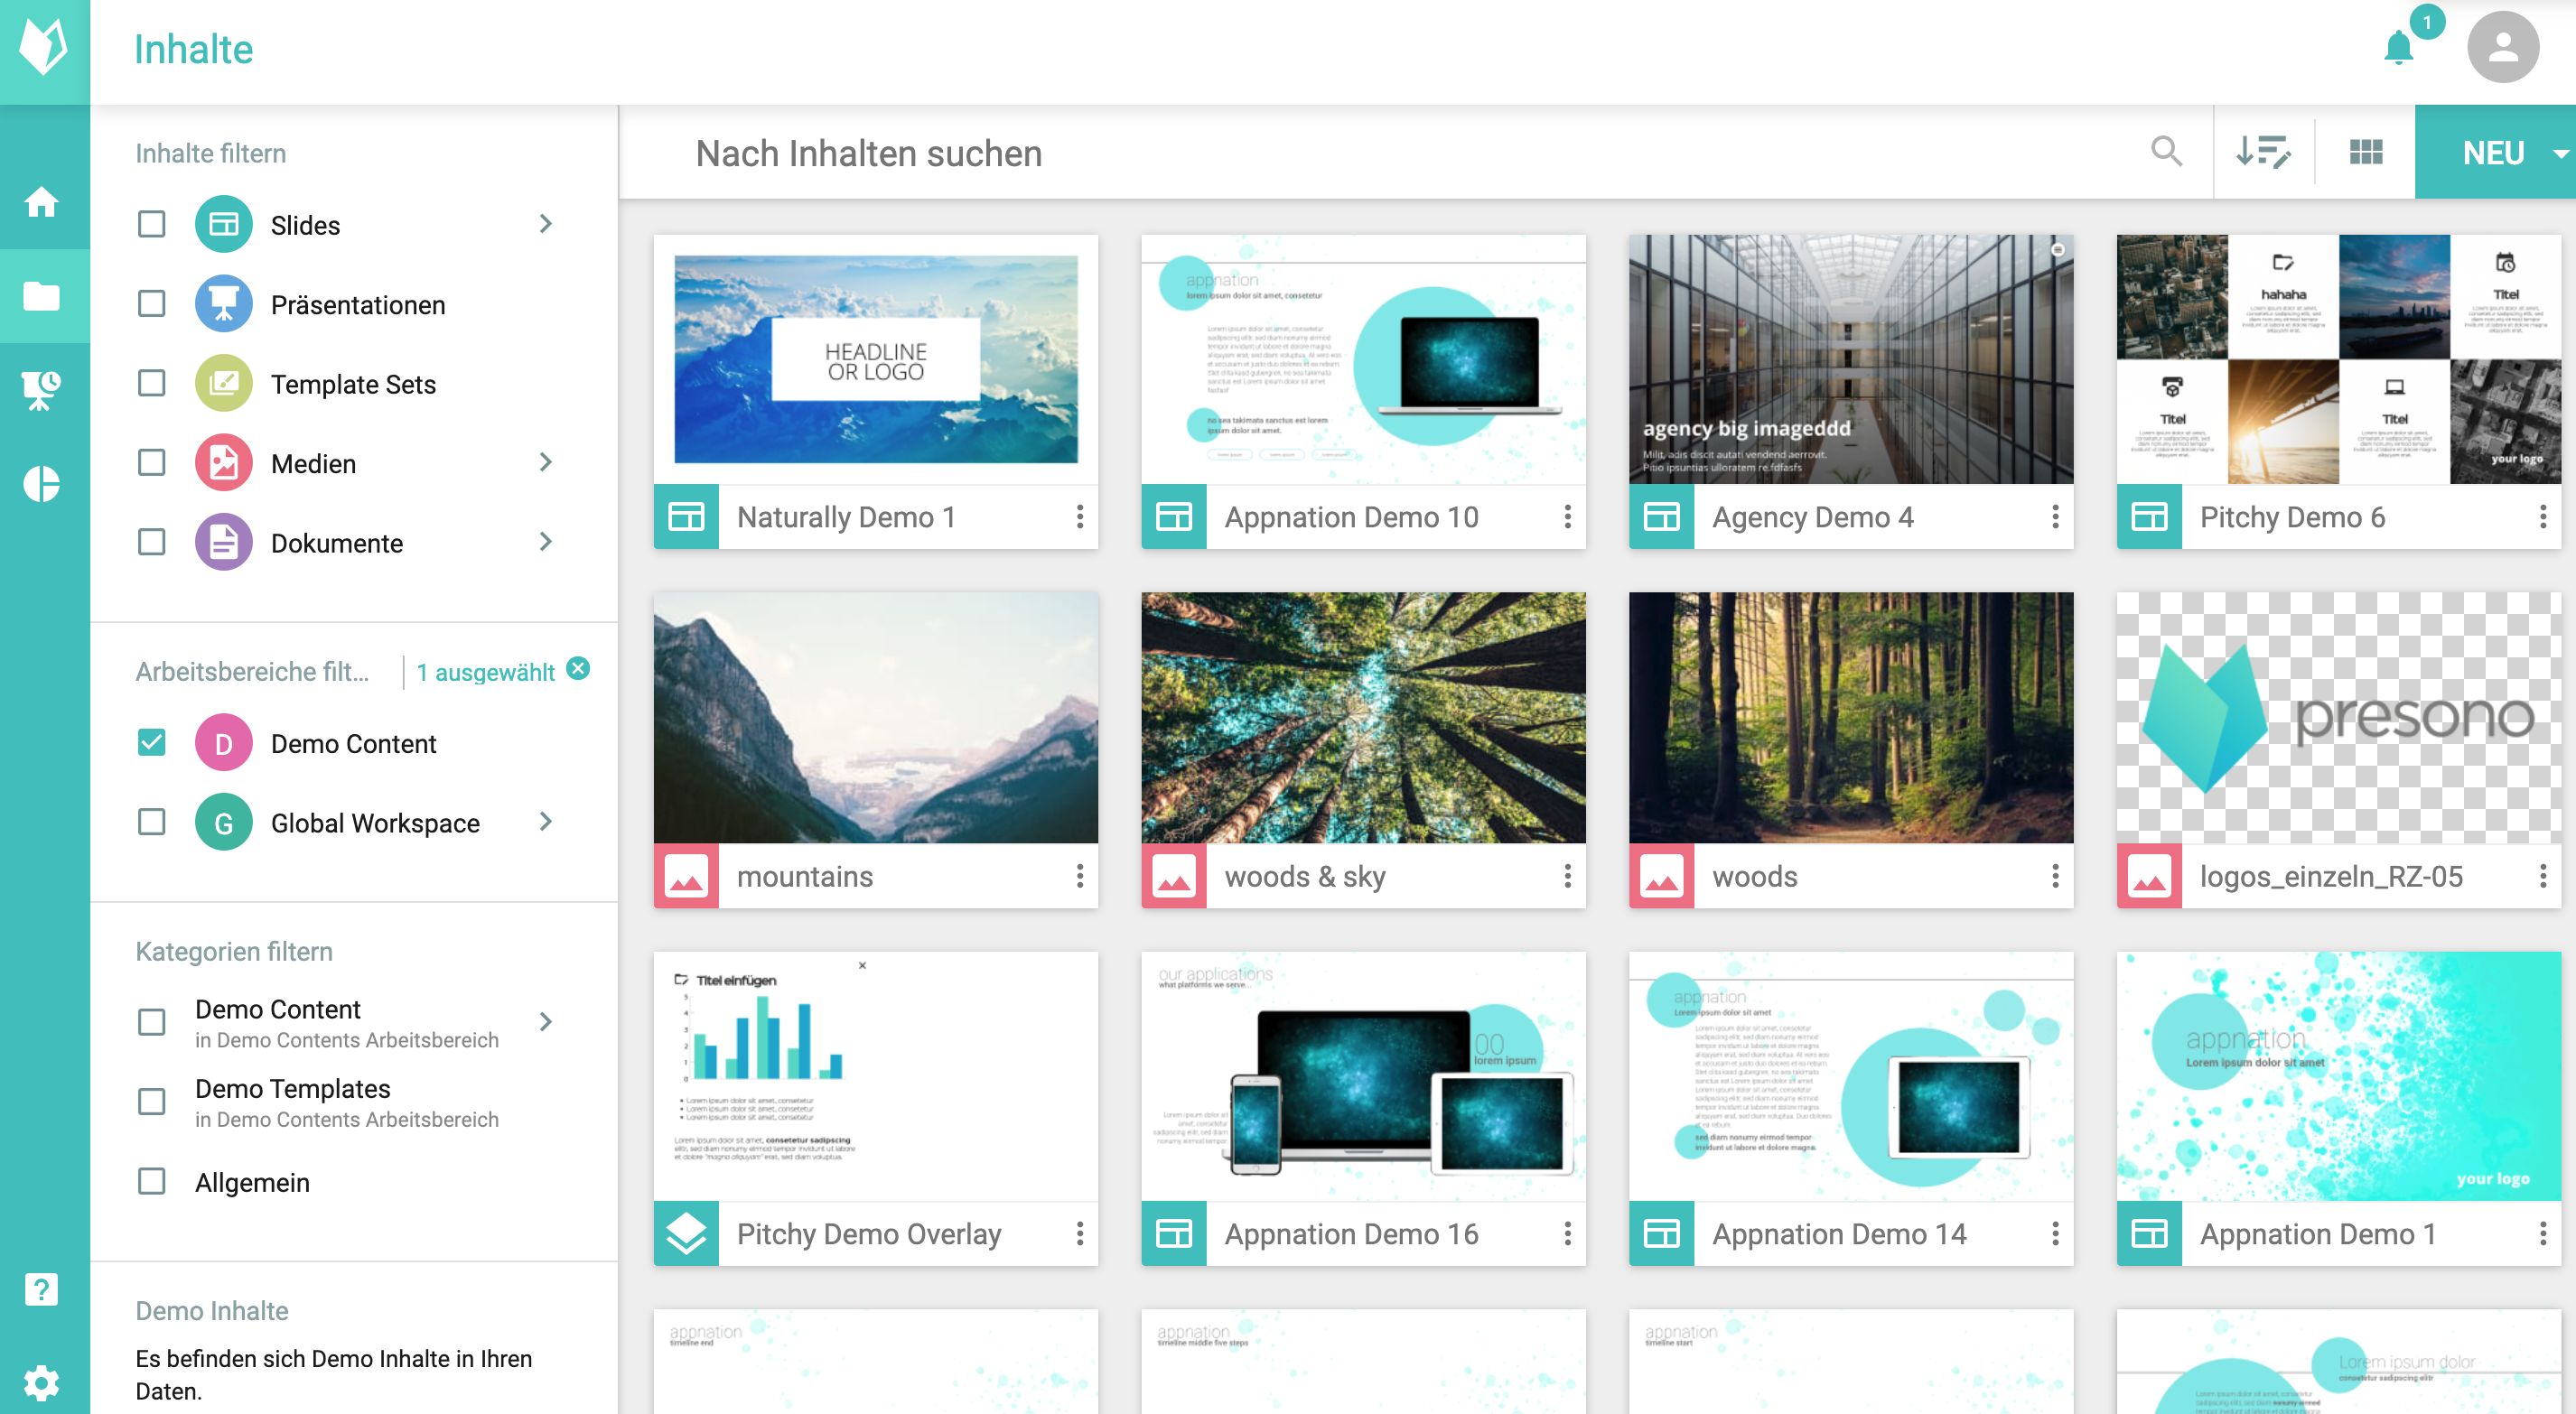Open the Home icon in the sidebar

41,202
